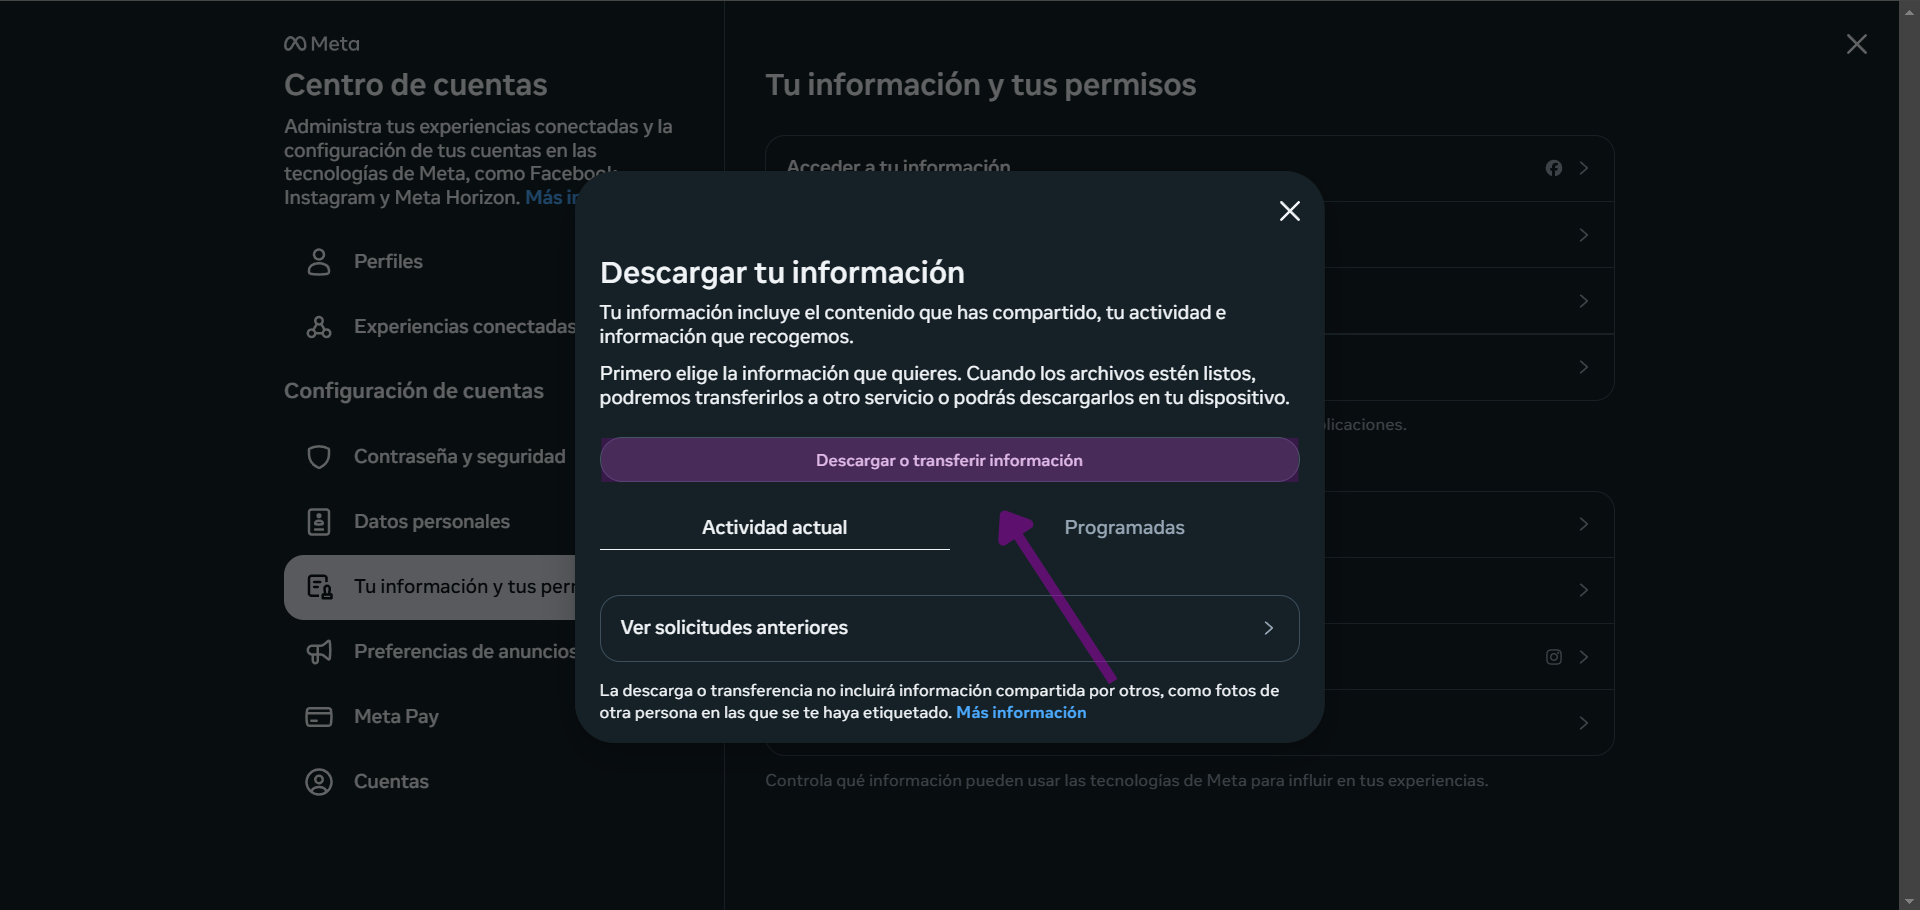Click Facebook icon in Acceder a tu información row
Image resolution: width=1920 pixels, height=910 pixels.
tap(1553, 168)
